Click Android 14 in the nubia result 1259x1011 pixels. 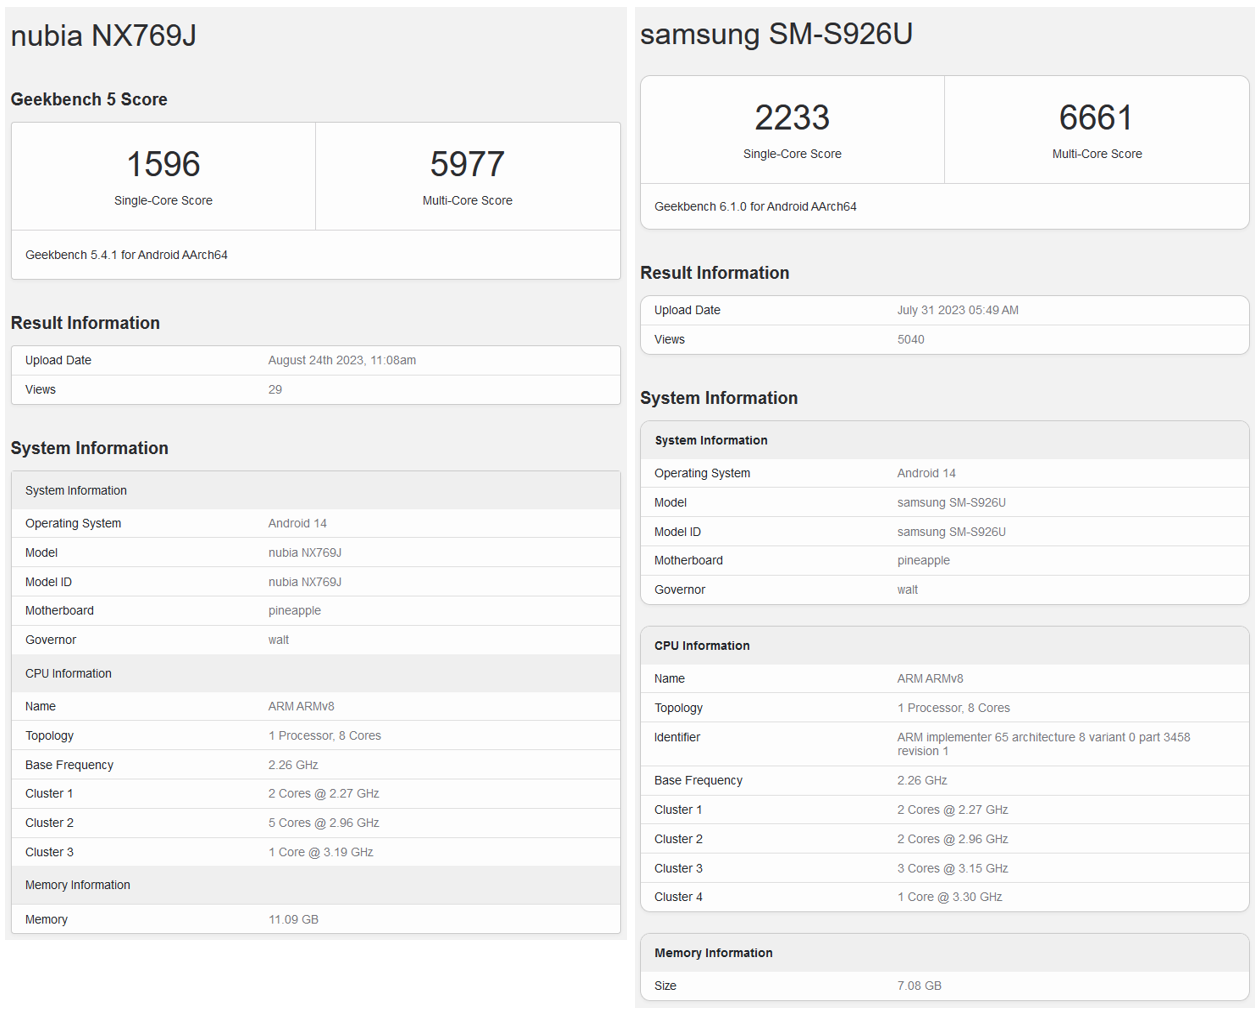[x=297, y=523]
